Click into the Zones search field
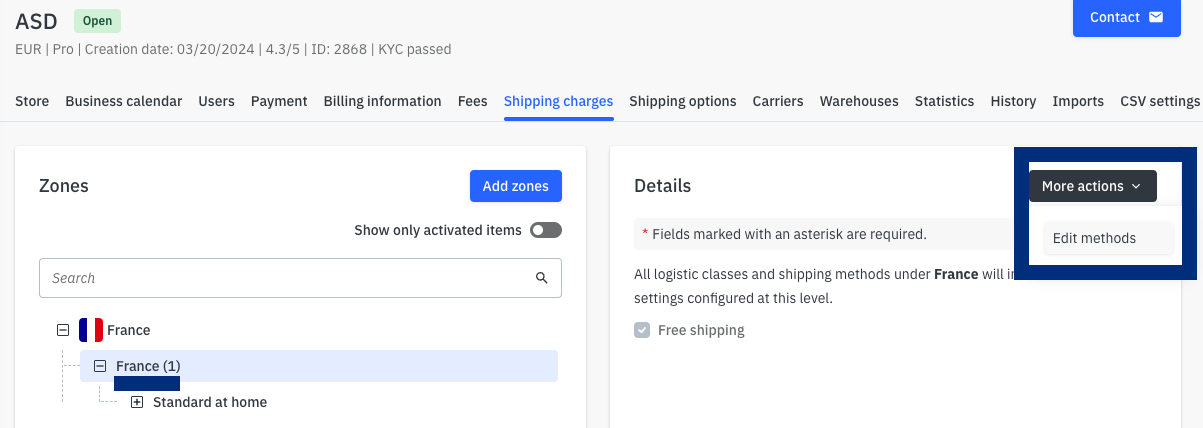The width and height of the screenshot is (1203, 428). pos(285,278)
